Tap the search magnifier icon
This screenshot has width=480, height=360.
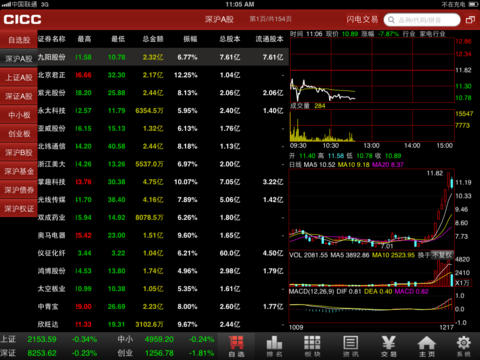(391, 20)
